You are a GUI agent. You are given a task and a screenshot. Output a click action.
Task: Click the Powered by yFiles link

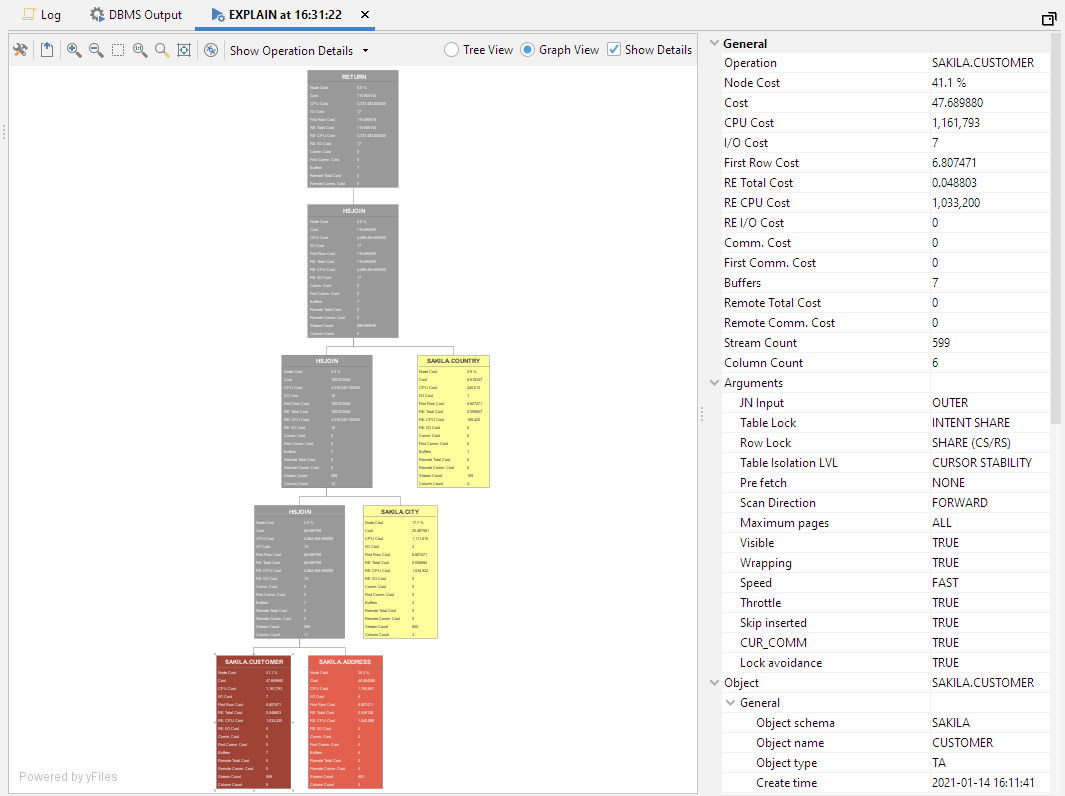[68, 776]
